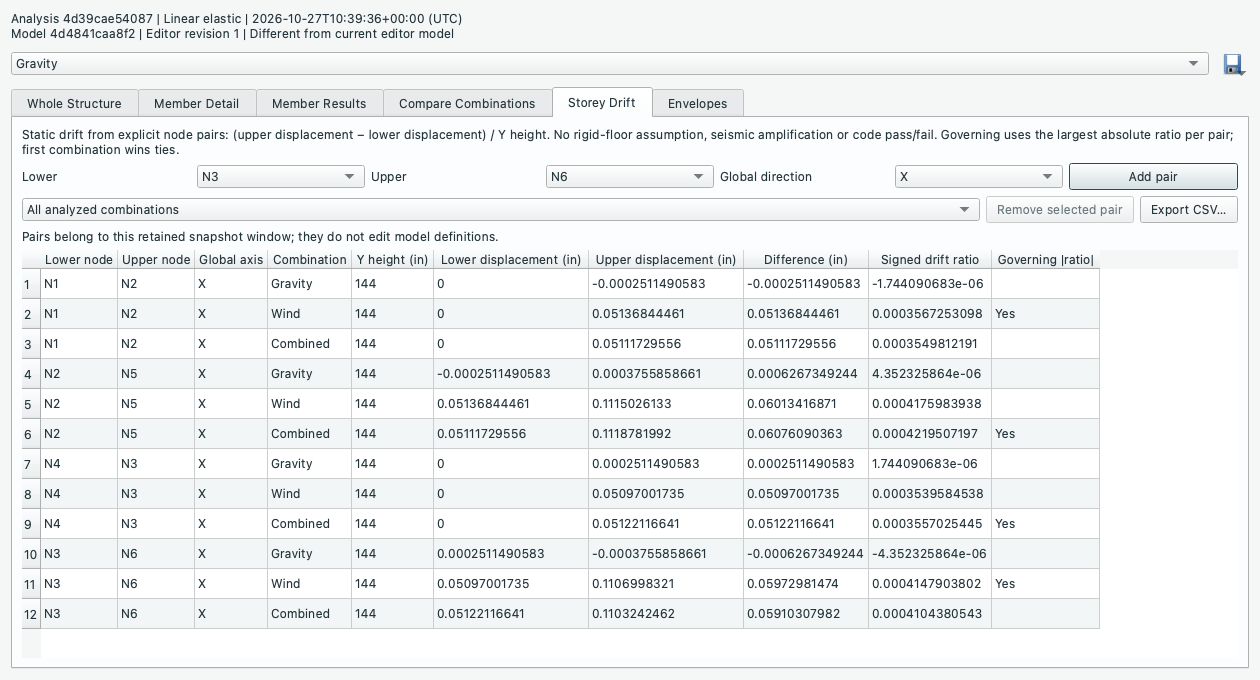
Task: Expand the Upper node N6 dropdown
Action: click(x=630, y=176)
